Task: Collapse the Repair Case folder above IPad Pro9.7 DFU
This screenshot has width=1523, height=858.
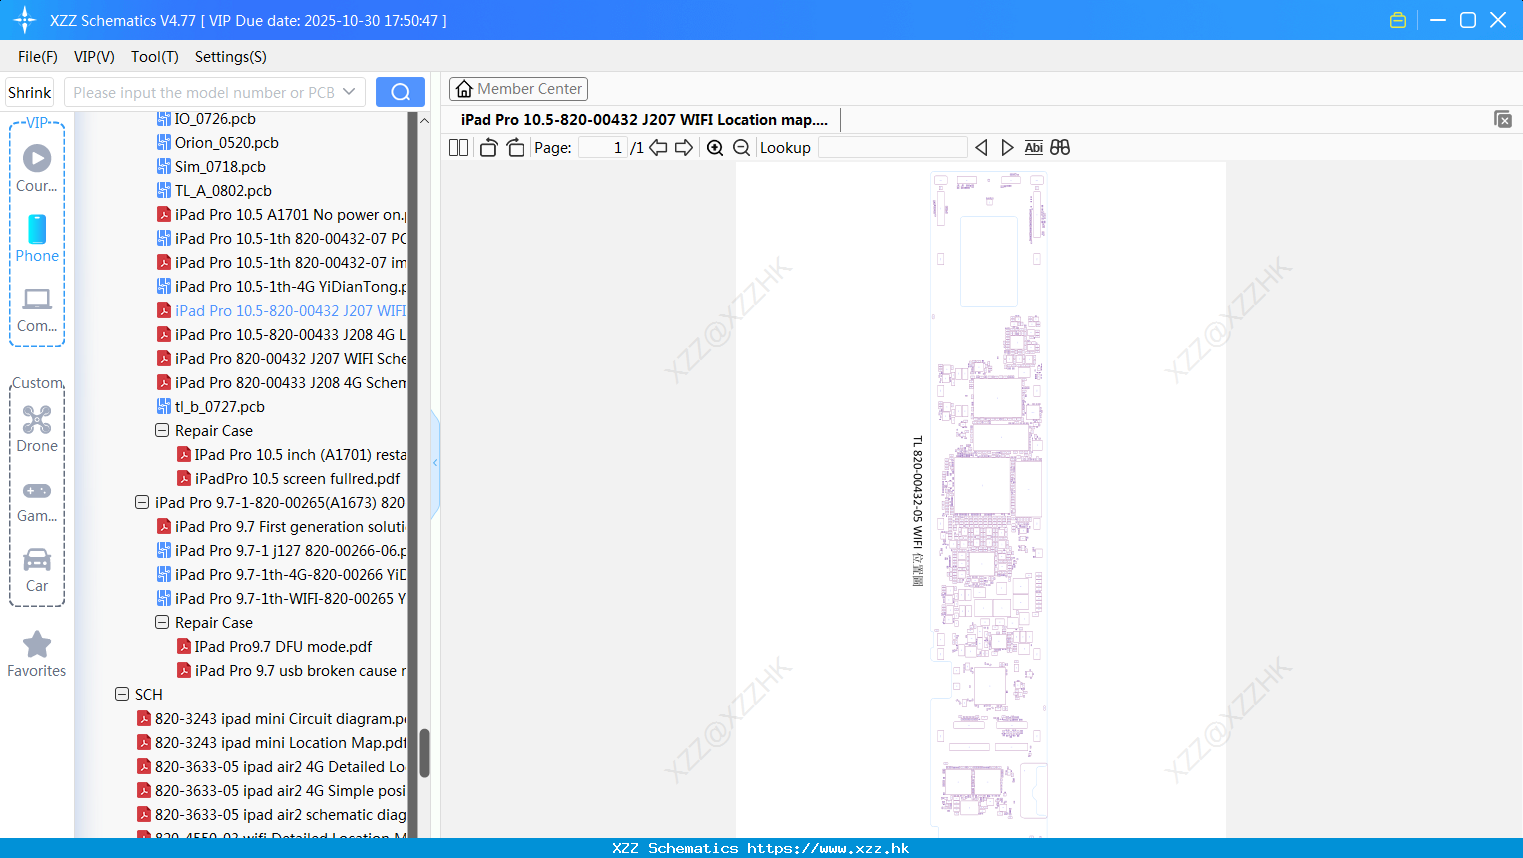Action: [x=162, y=623]
